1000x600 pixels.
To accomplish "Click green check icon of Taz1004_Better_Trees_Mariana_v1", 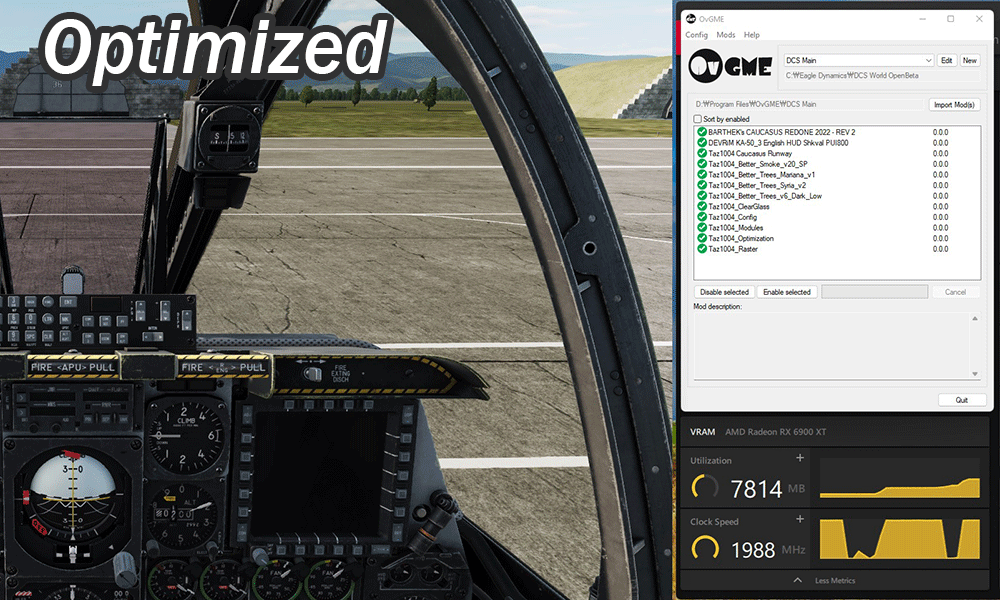I will coord(702,175).
